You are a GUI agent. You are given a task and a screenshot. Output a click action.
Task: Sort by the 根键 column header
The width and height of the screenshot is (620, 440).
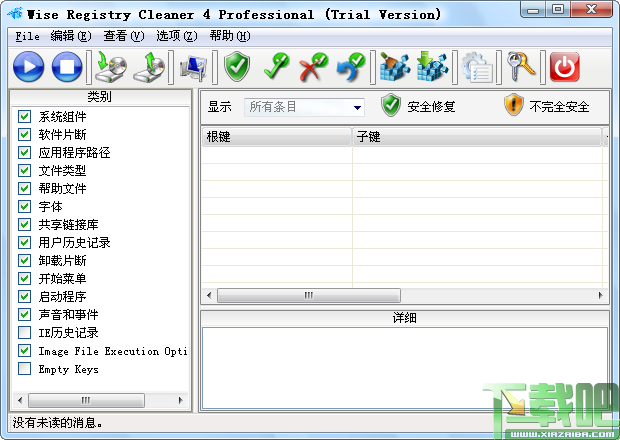coord(276,137)
